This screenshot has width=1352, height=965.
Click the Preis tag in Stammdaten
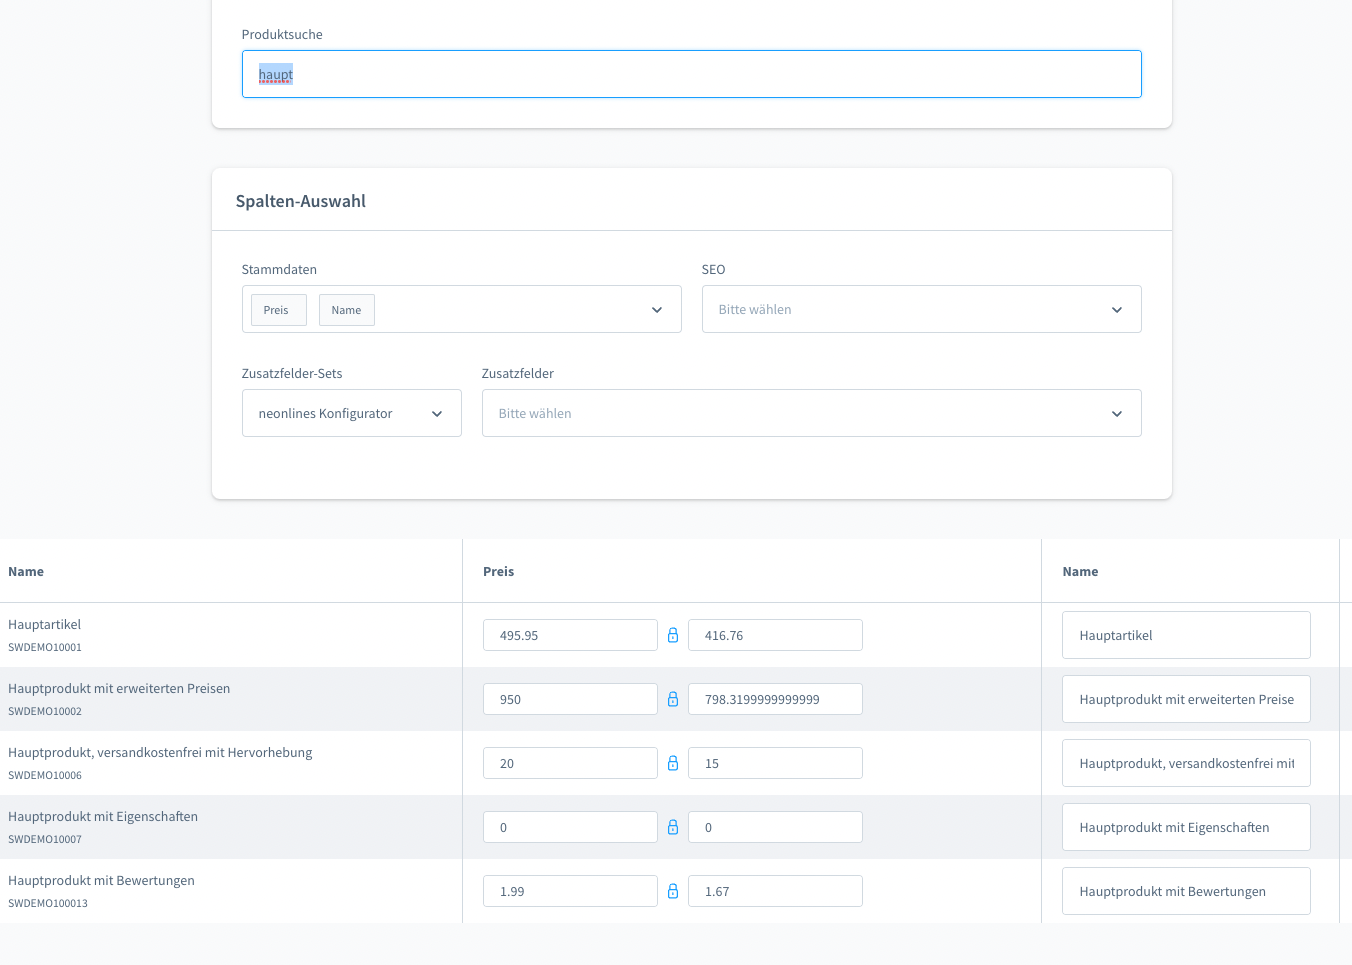click(x=277, y=310)
